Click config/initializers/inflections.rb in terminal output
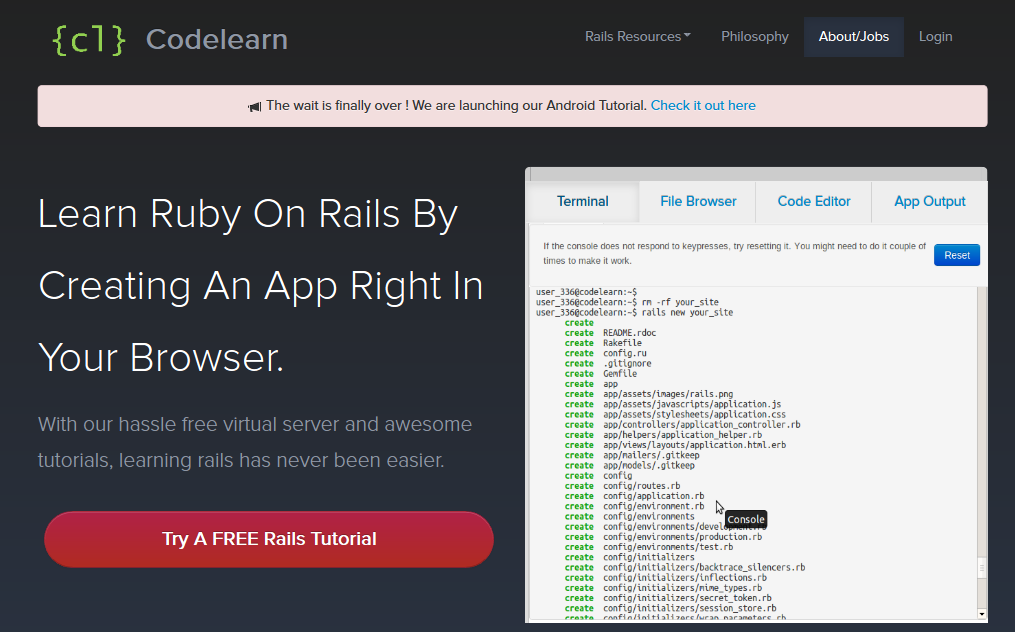 (685, 578)
